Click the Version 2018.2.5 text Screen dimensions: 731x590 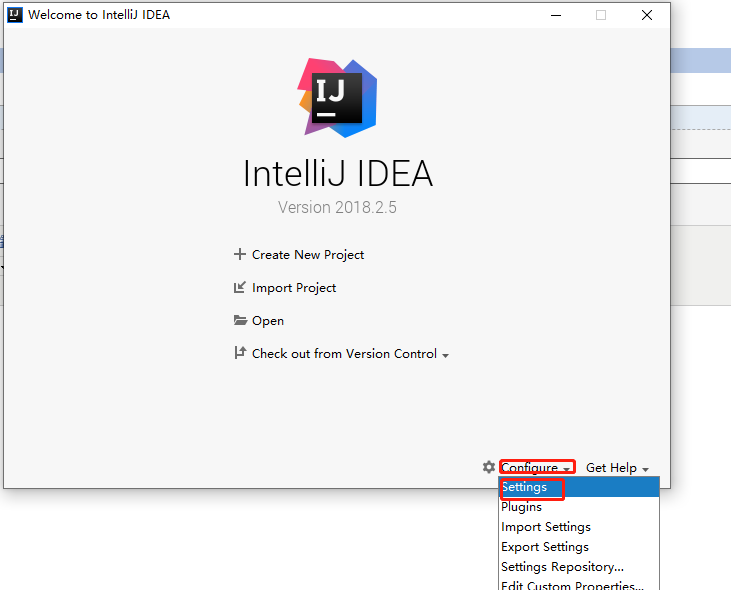337,207
